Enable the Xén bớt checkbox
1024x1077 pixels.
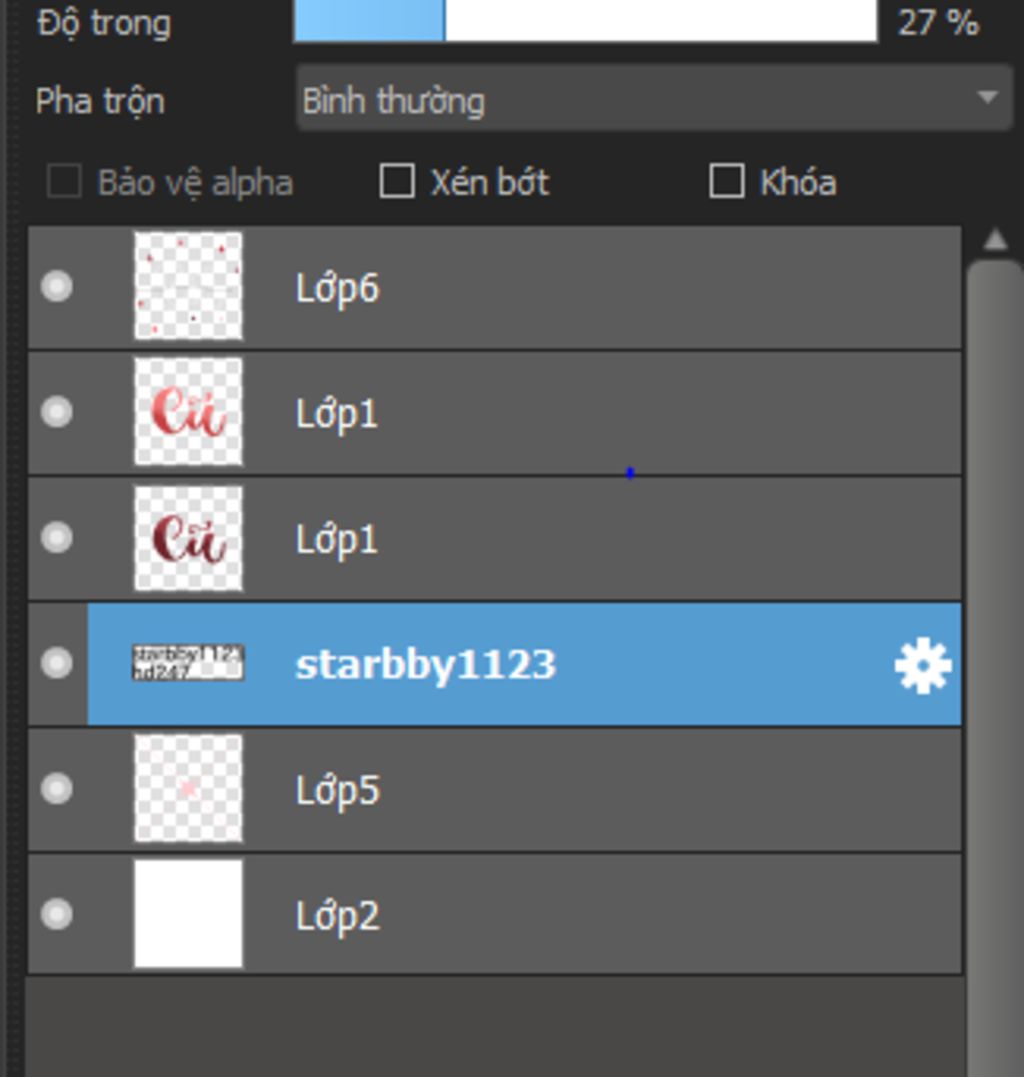(397, 181)
